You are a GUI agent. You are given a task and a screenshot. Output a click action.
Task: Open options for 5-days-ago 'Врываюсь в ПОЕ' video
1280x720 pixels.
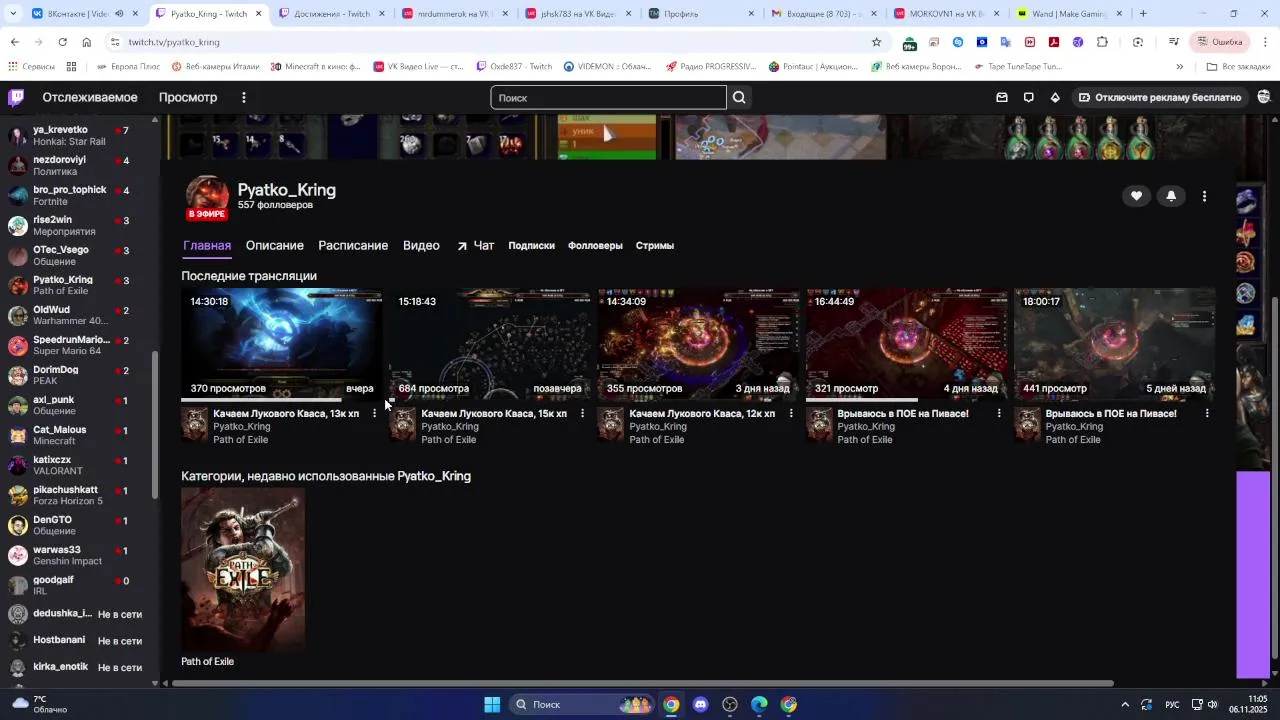(x=1206, y=413)
